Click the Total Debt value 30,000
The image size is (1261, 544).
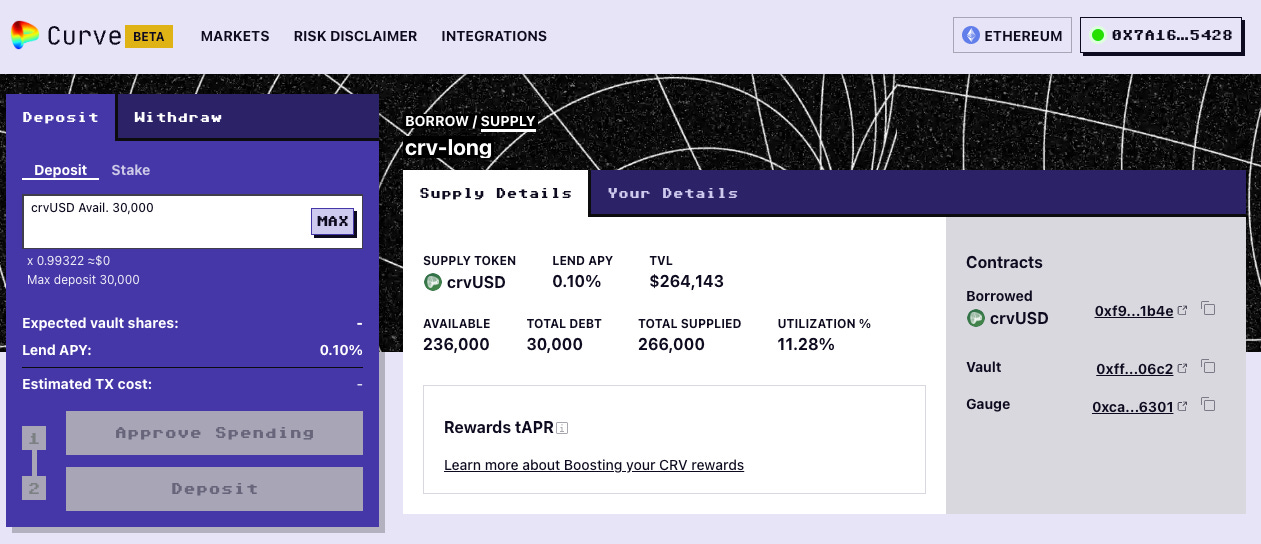[555, 344]
